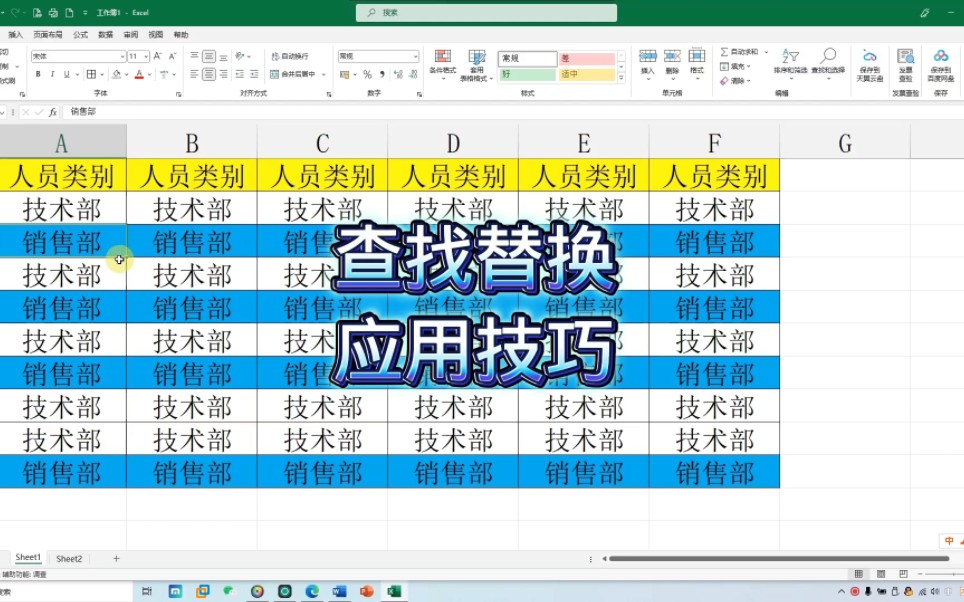Screen dimensions: 964x602
Task: Open the font size dropdown
Action: pos(145,56)
